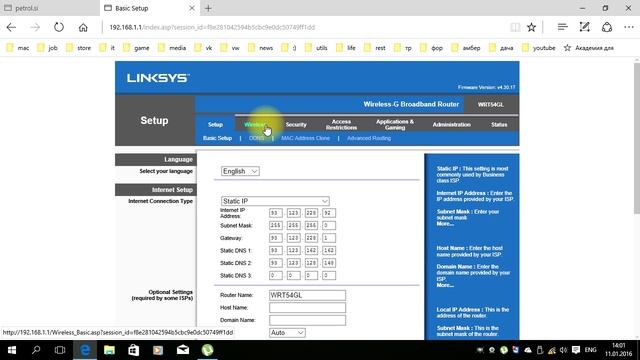The height and width of the screenshot is (360, 640).
Task: Open the Administration tab
Action: tap(451, 124)
